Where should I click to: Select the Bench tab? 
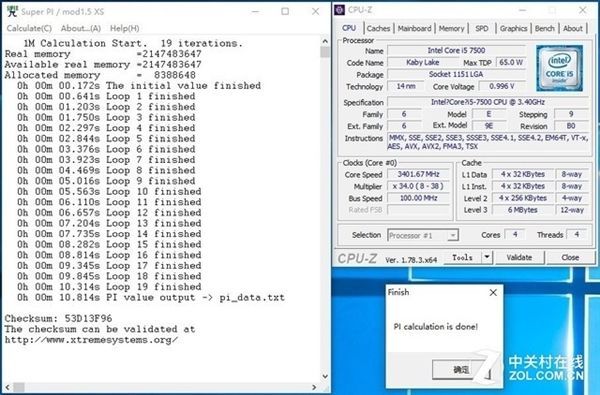coord(544,28)
